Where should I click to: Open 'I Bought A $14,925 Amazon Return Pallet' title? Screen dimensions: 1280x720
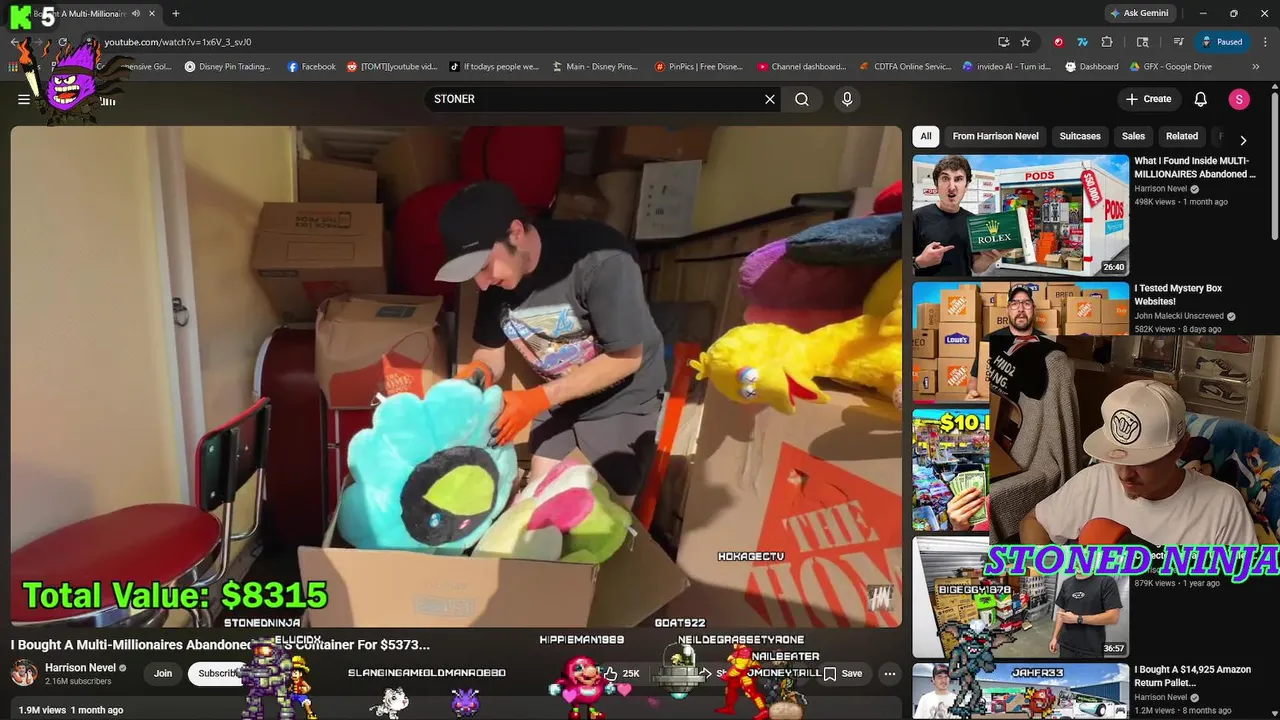pos(1192,676)
